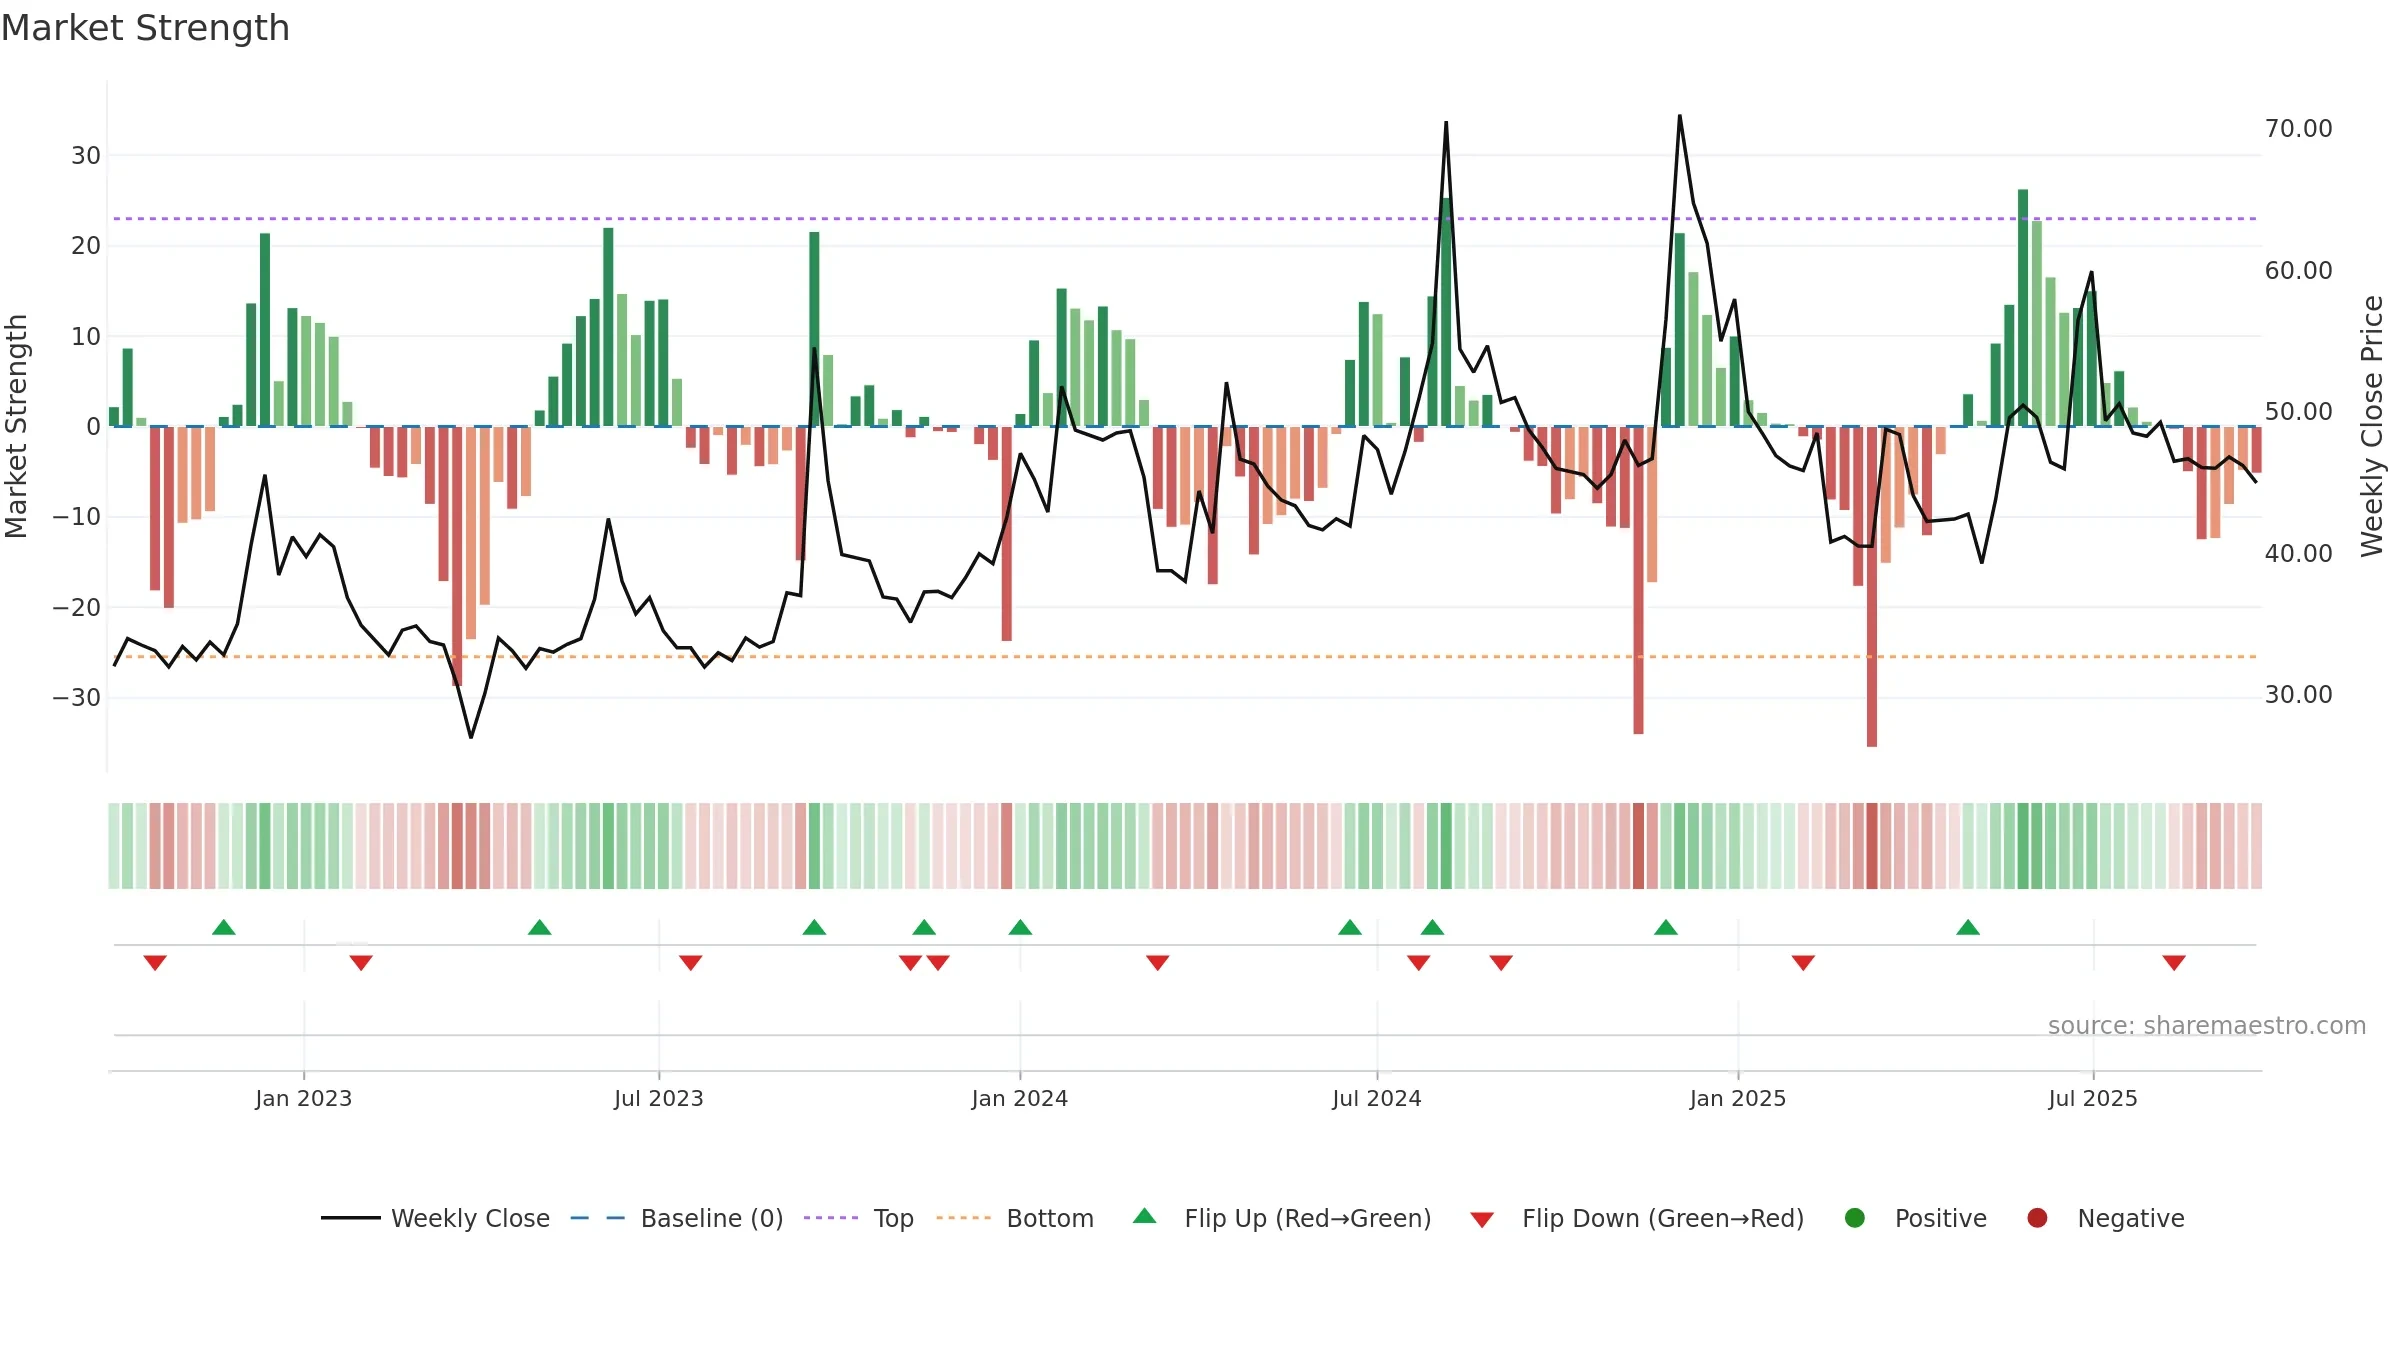2400x1350 pixels.
Task: Click the first flip-up marker before Jan 2023
Action: (224, 927)
